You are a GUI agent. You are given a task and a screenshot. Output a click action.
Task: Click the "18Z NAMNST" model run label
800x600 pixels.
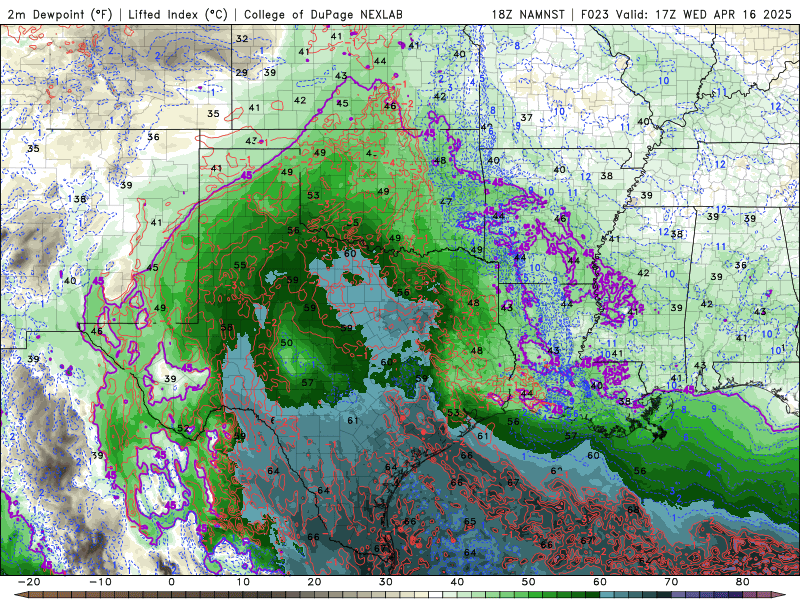tap(528, 14)
